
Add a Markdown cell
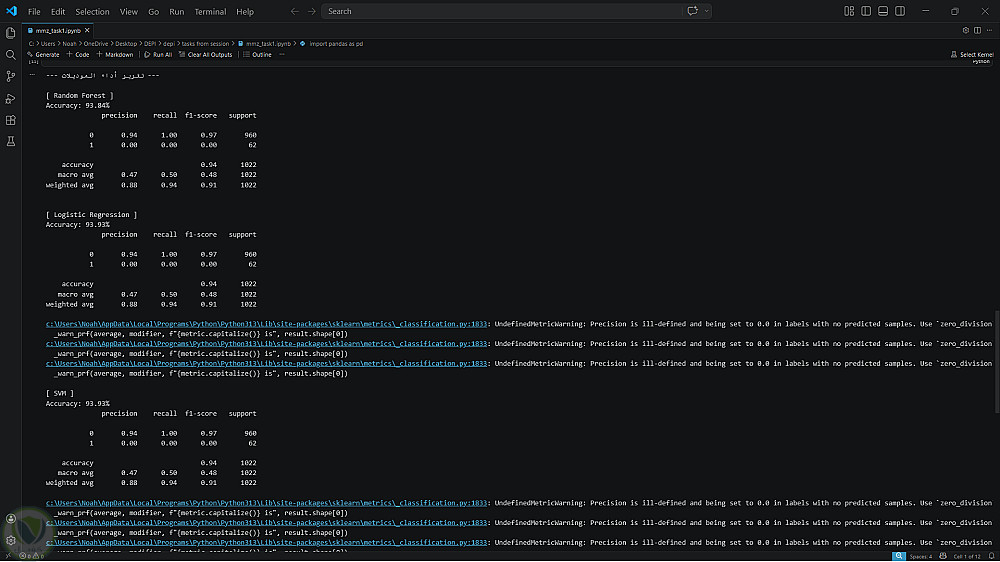115,55
